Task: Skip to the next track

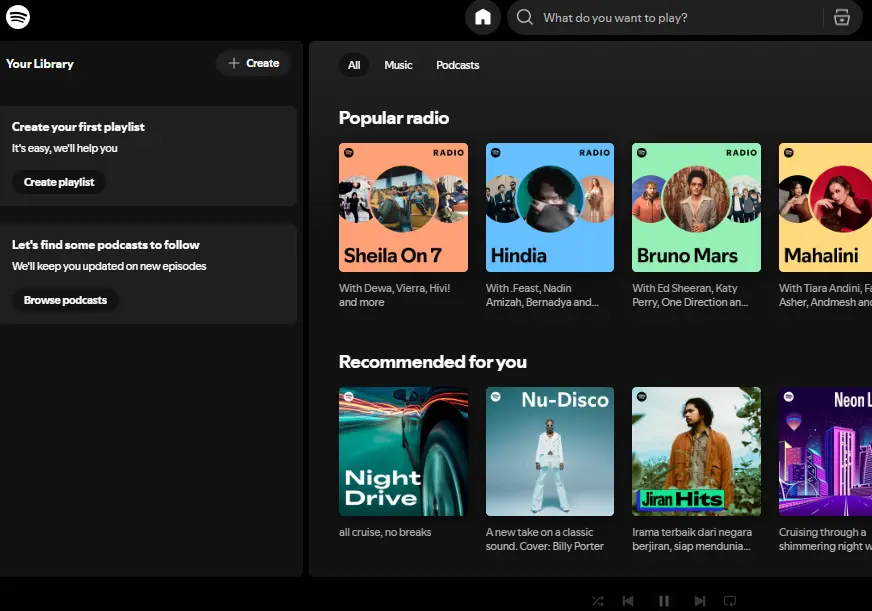Action: click(x=700, y=601)
